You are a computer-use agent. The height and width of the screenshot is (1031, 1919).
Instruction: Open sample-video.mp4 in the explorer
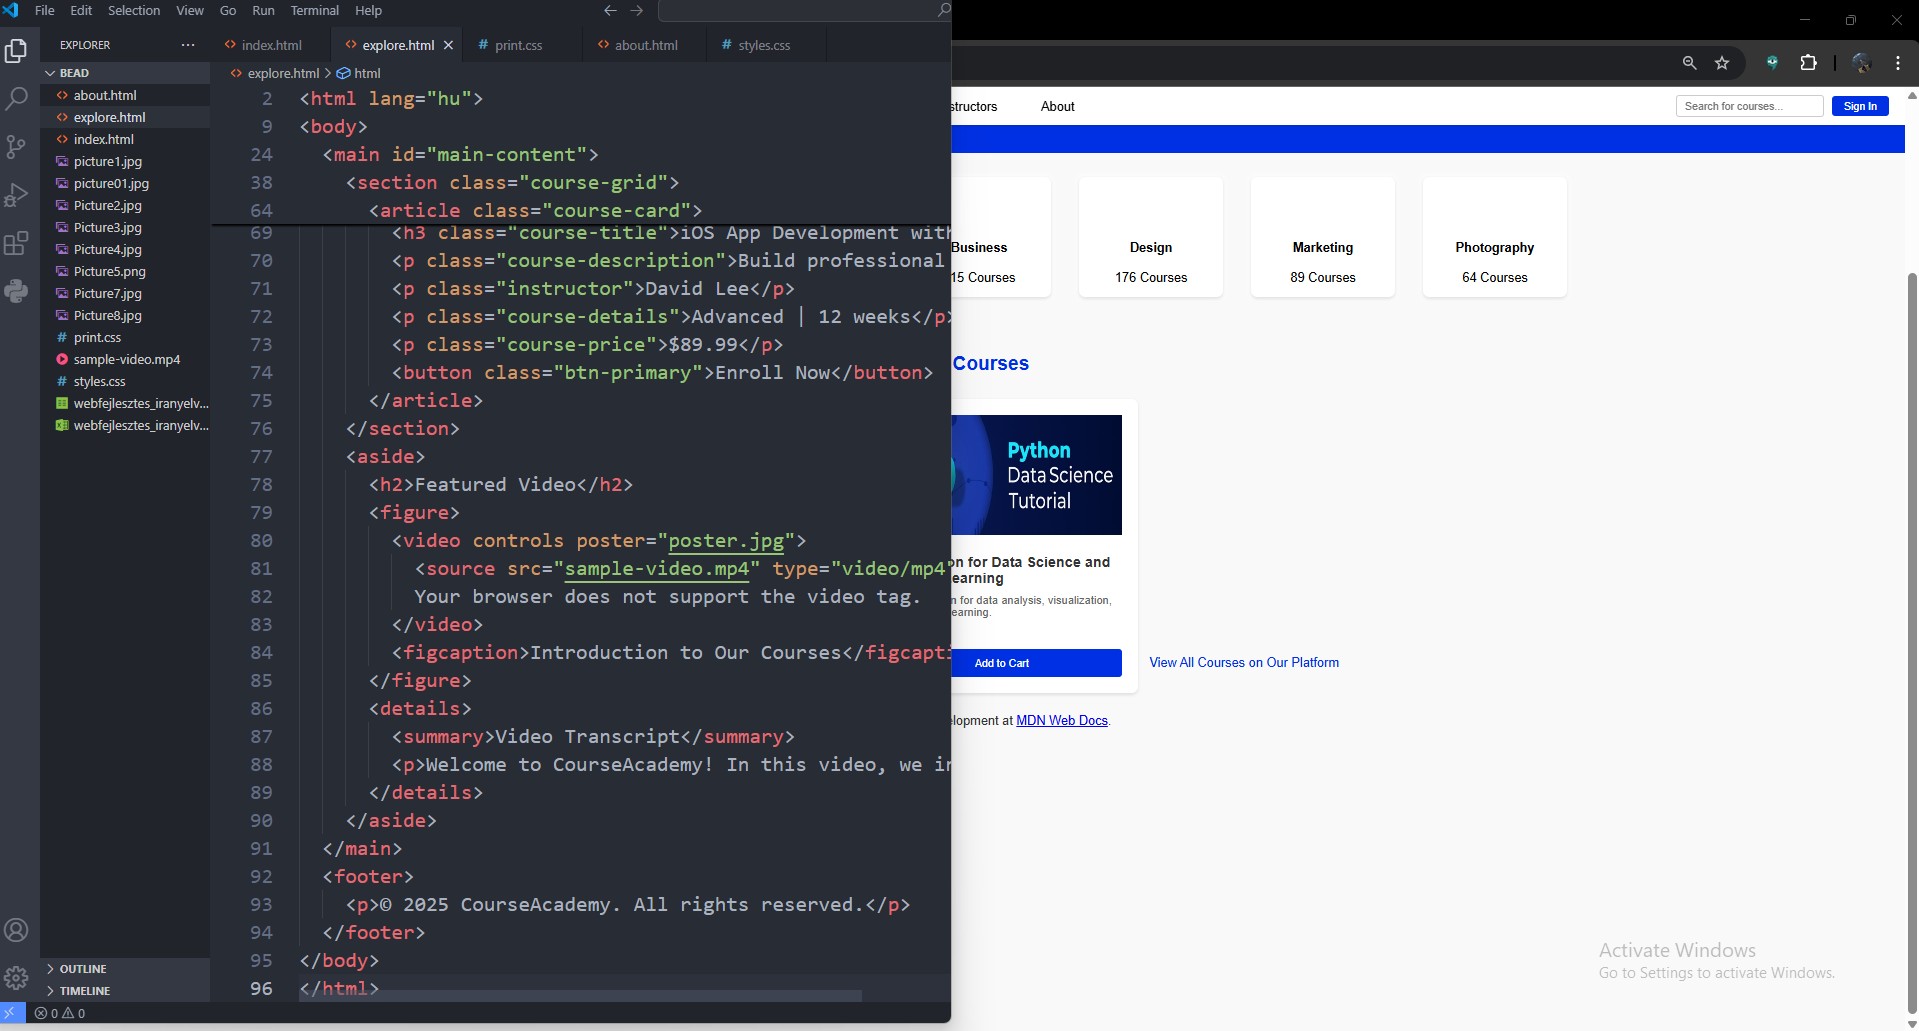pyautogui.click(x=127, y=359)
